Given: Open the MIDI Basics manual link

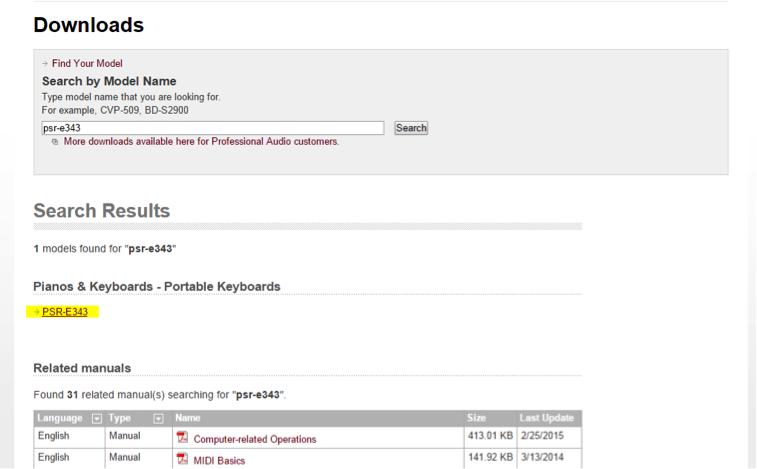Looking at the screenshot, I should point(219,460).
